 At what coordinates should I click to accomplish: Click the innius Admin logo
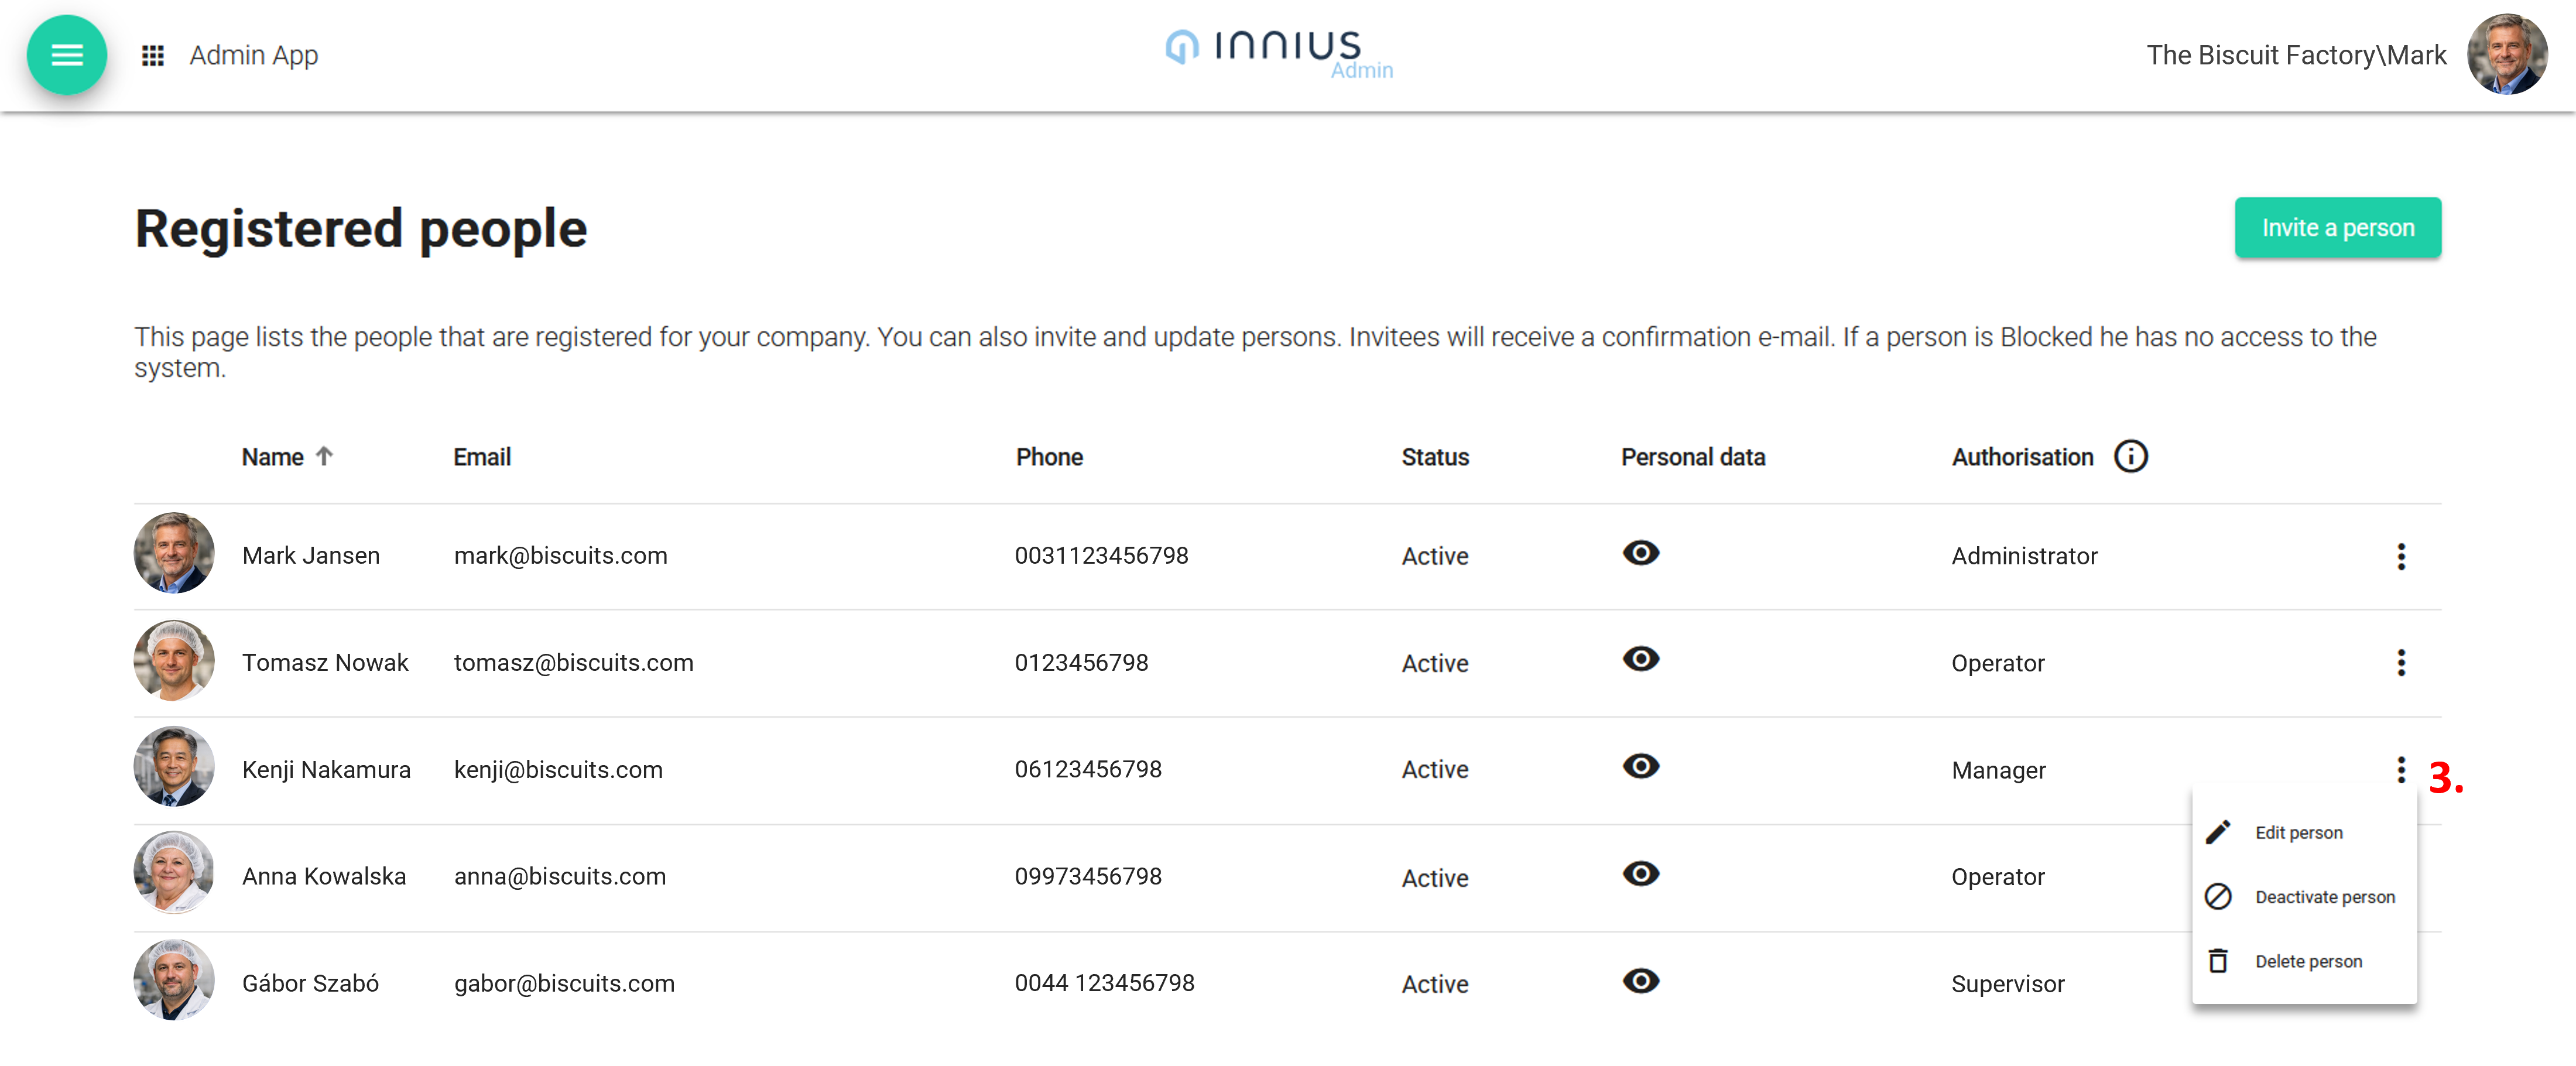coord(1278,52)
